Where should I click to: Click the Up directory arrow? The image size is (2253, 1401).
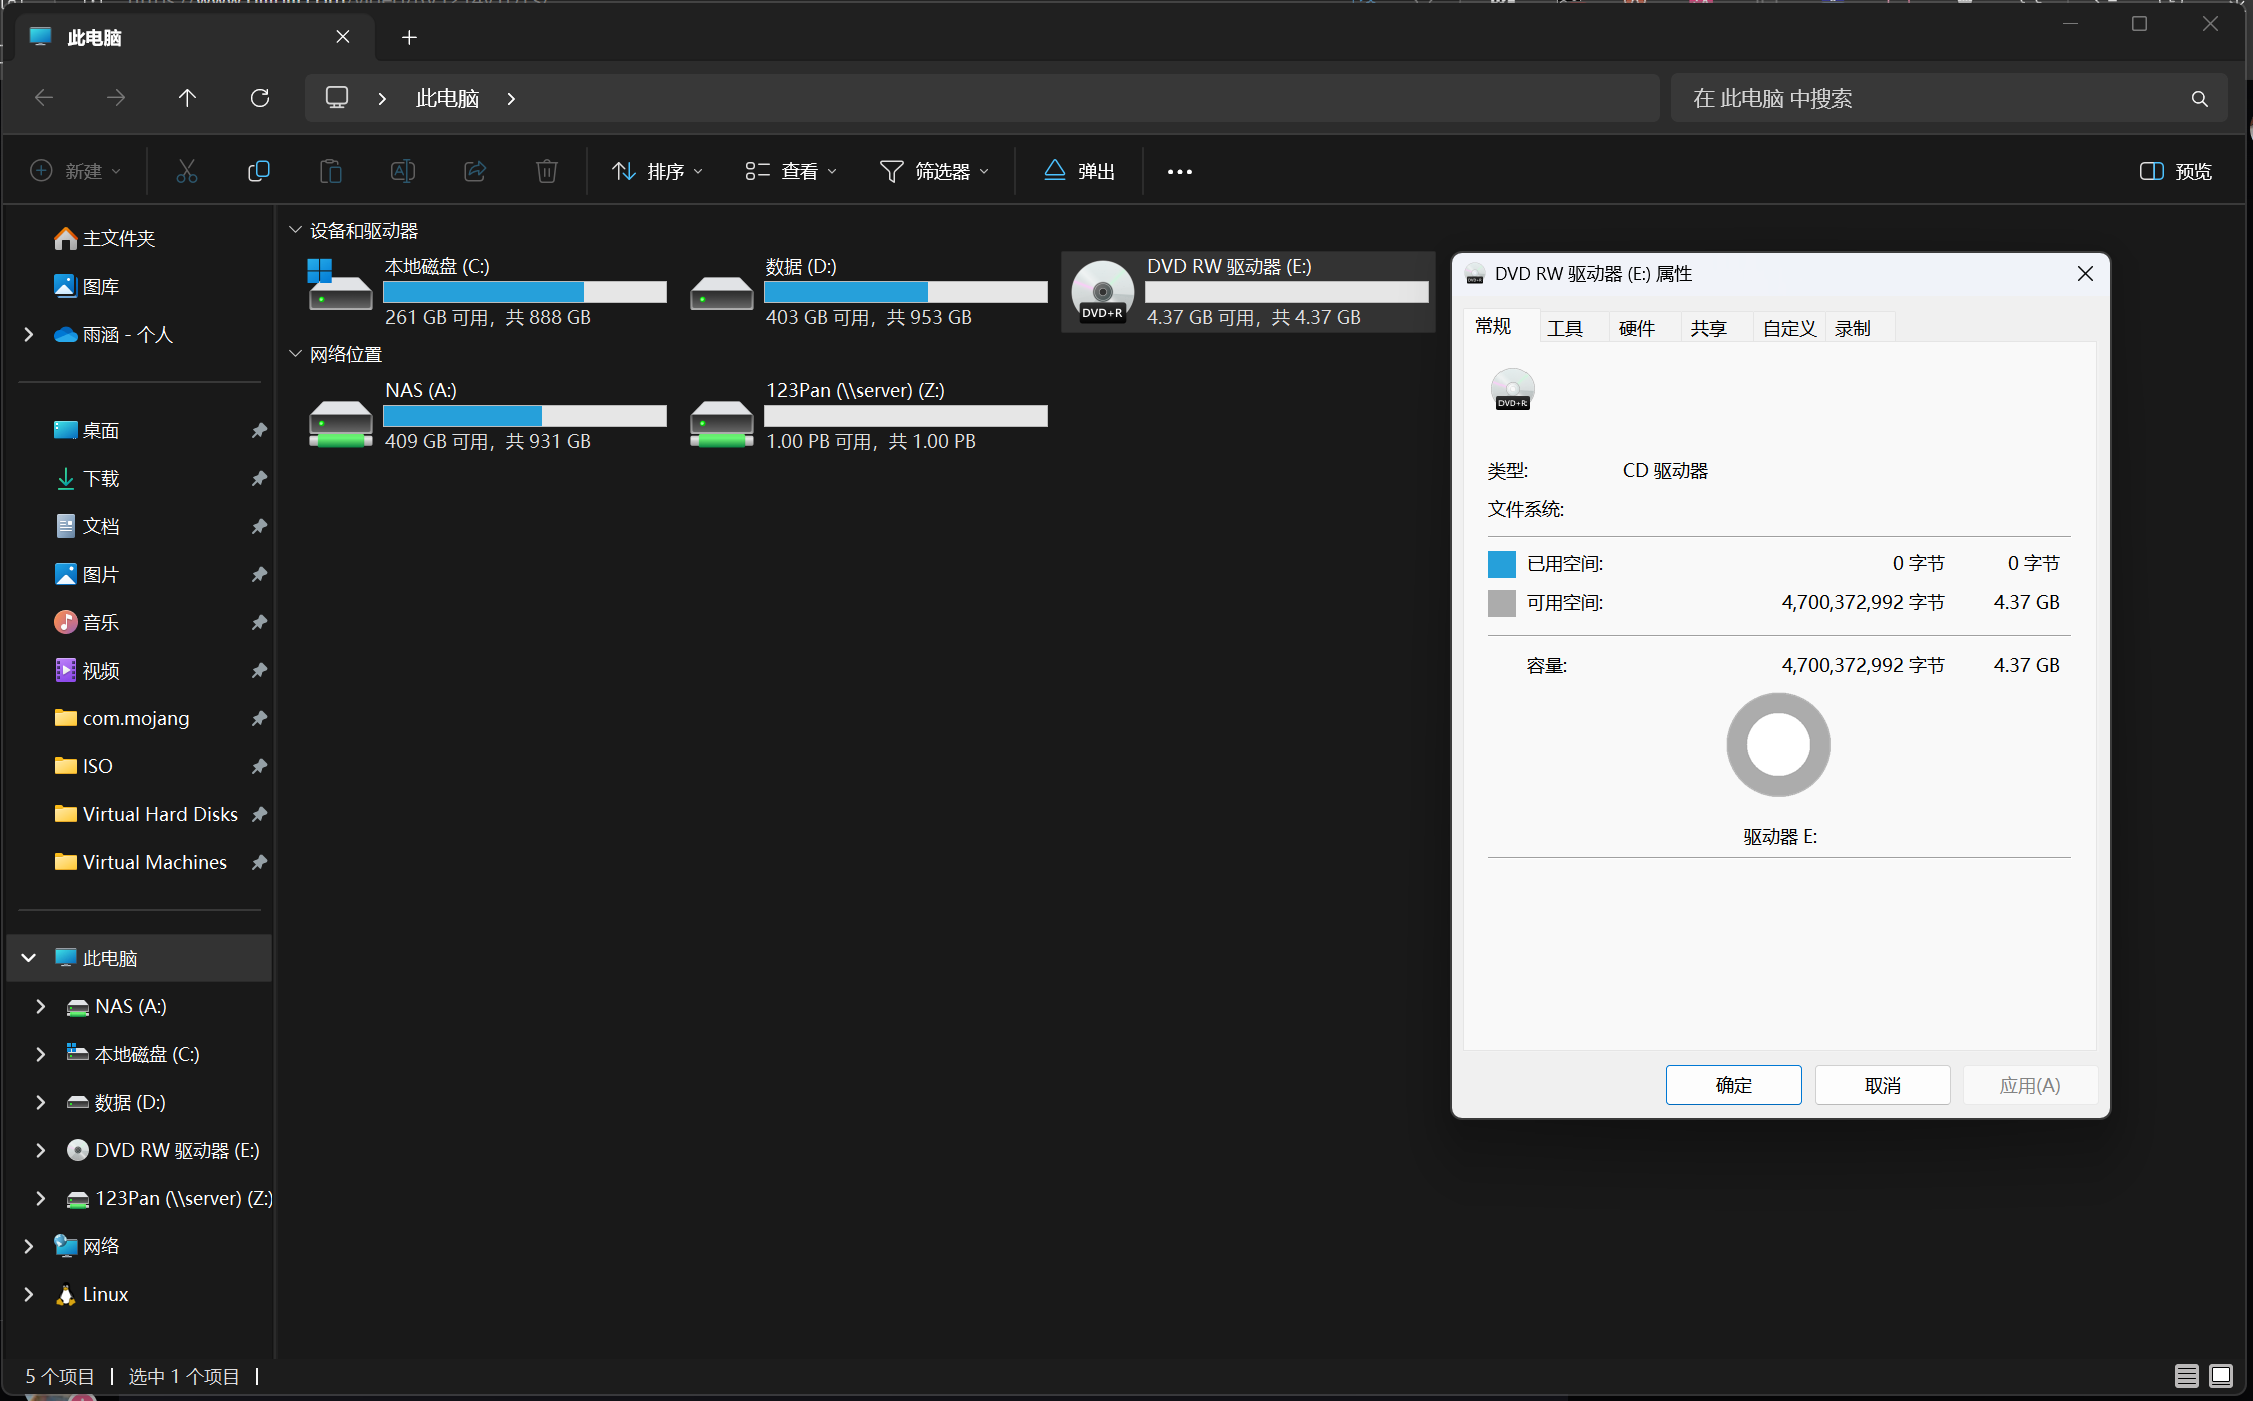187,98
